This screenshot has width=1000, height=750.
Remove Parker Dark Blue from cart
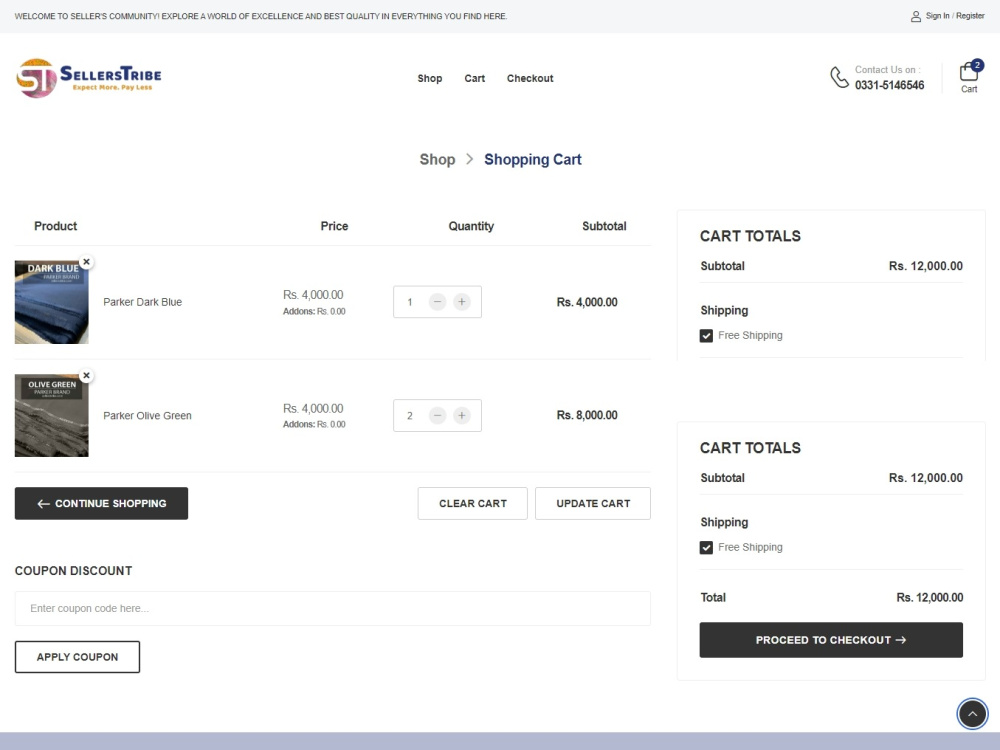(x=87, y=261)
